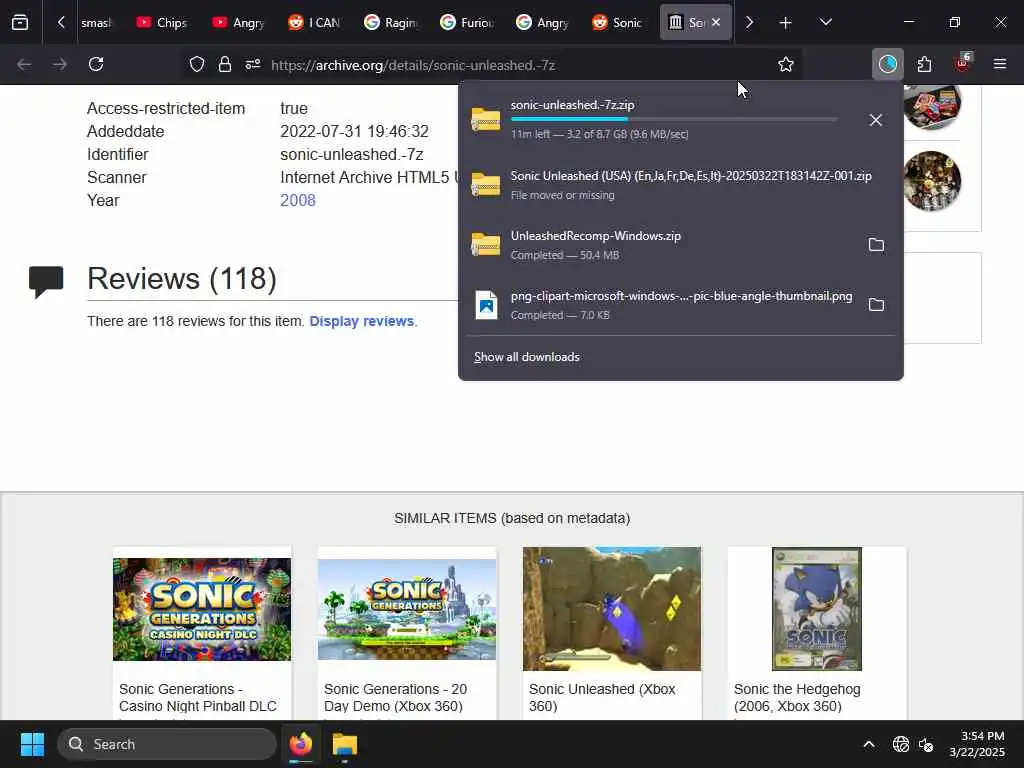Open 'Sonic Generations - 20 Day Demo' title
The width and height of the screenshot is (1024, 768).
[396, 697]
